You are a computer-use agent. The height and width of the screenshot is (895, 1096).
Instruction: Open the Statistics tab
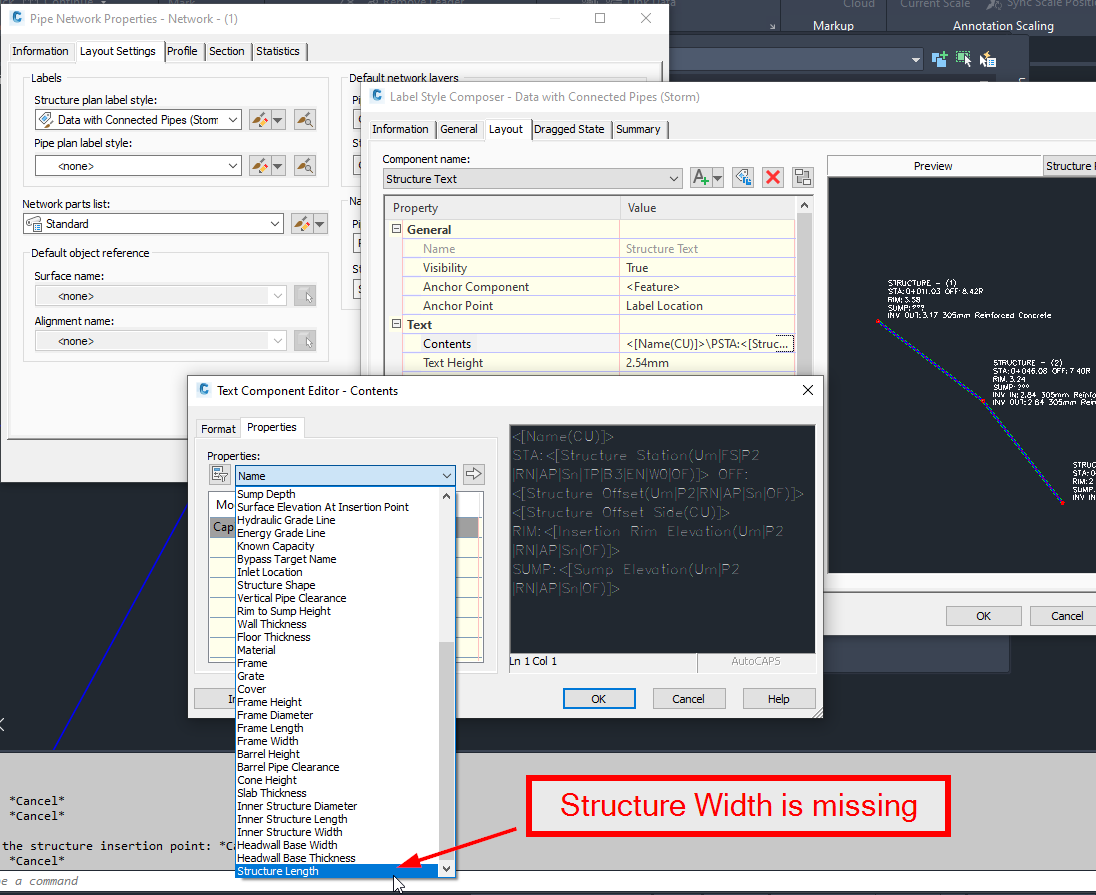point(278,51)
